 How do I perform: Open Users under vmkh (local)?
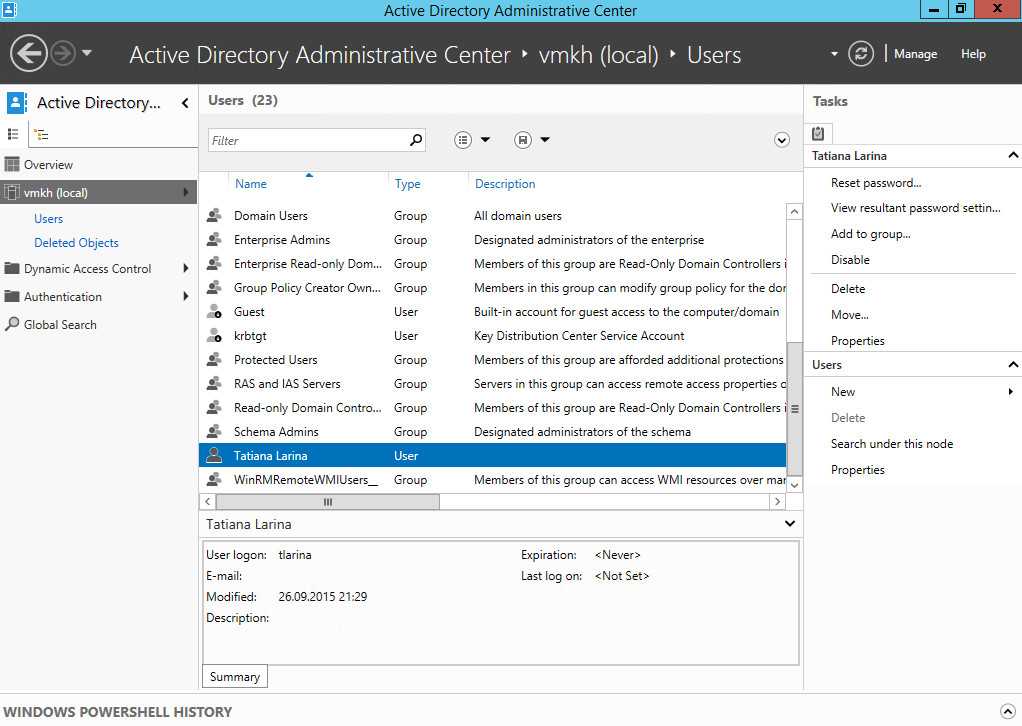pyautogui.click(x=48, y=219)
